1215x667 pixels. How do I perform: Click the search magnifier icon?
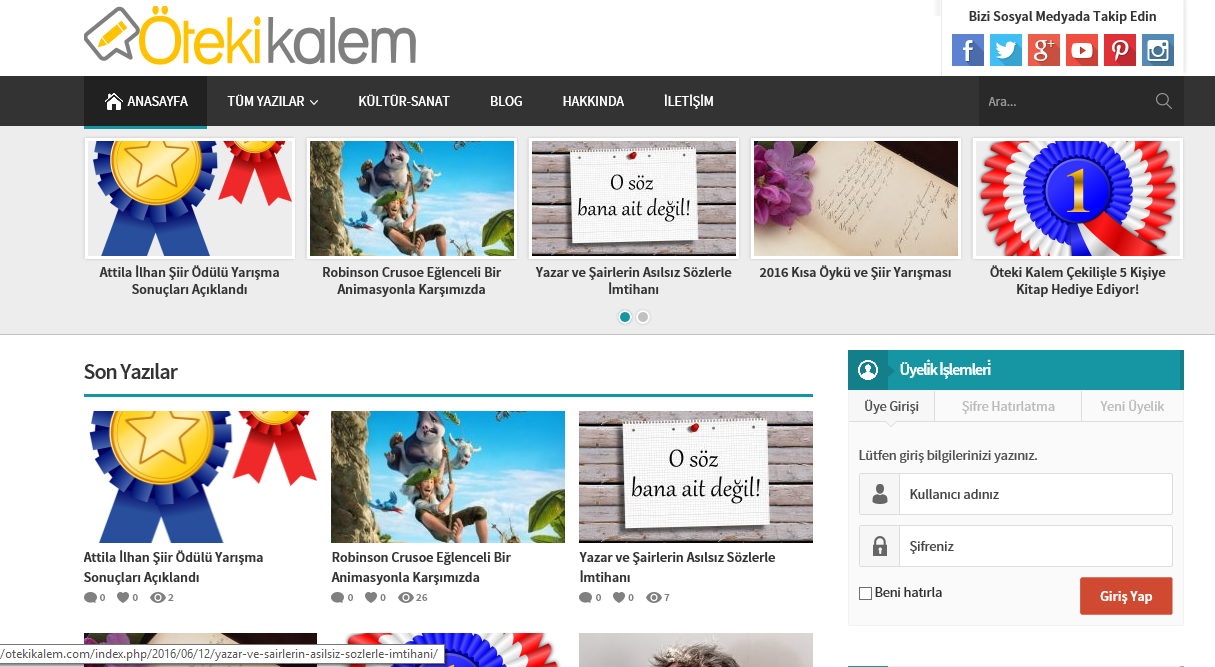pyautogui.click(x=1163, y=101)
